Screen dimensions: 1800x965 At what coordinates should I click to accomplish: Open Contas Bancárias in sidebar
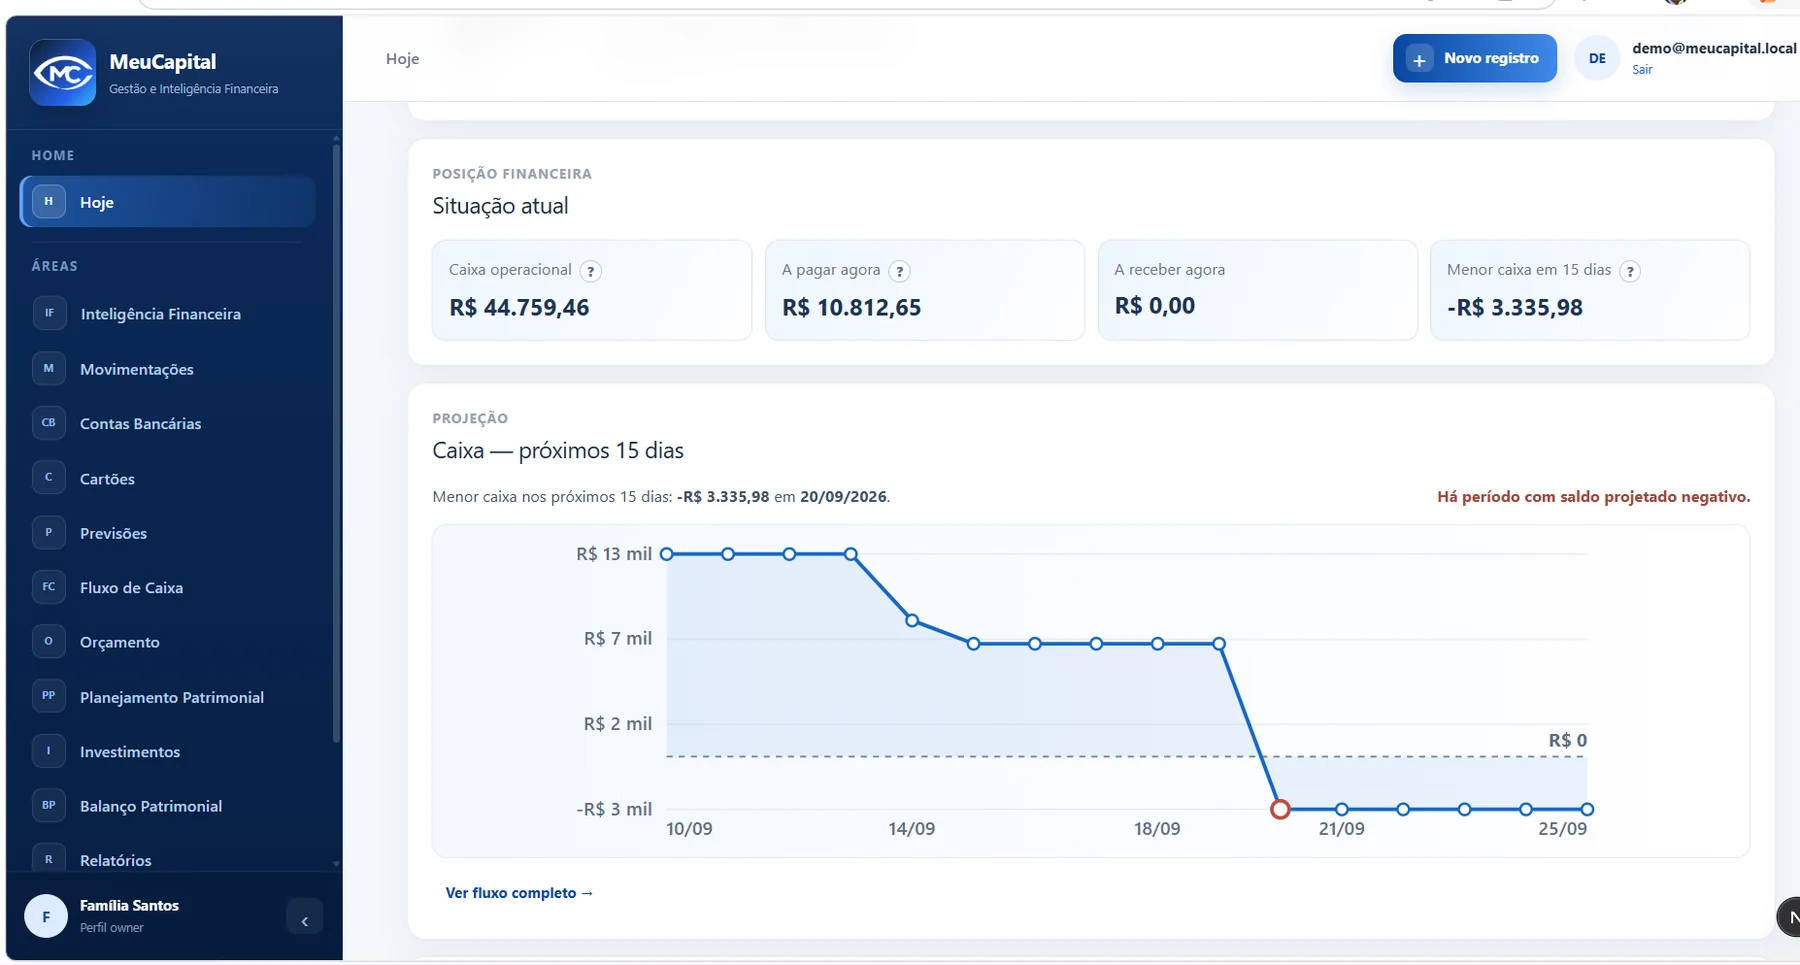point(168,424)
